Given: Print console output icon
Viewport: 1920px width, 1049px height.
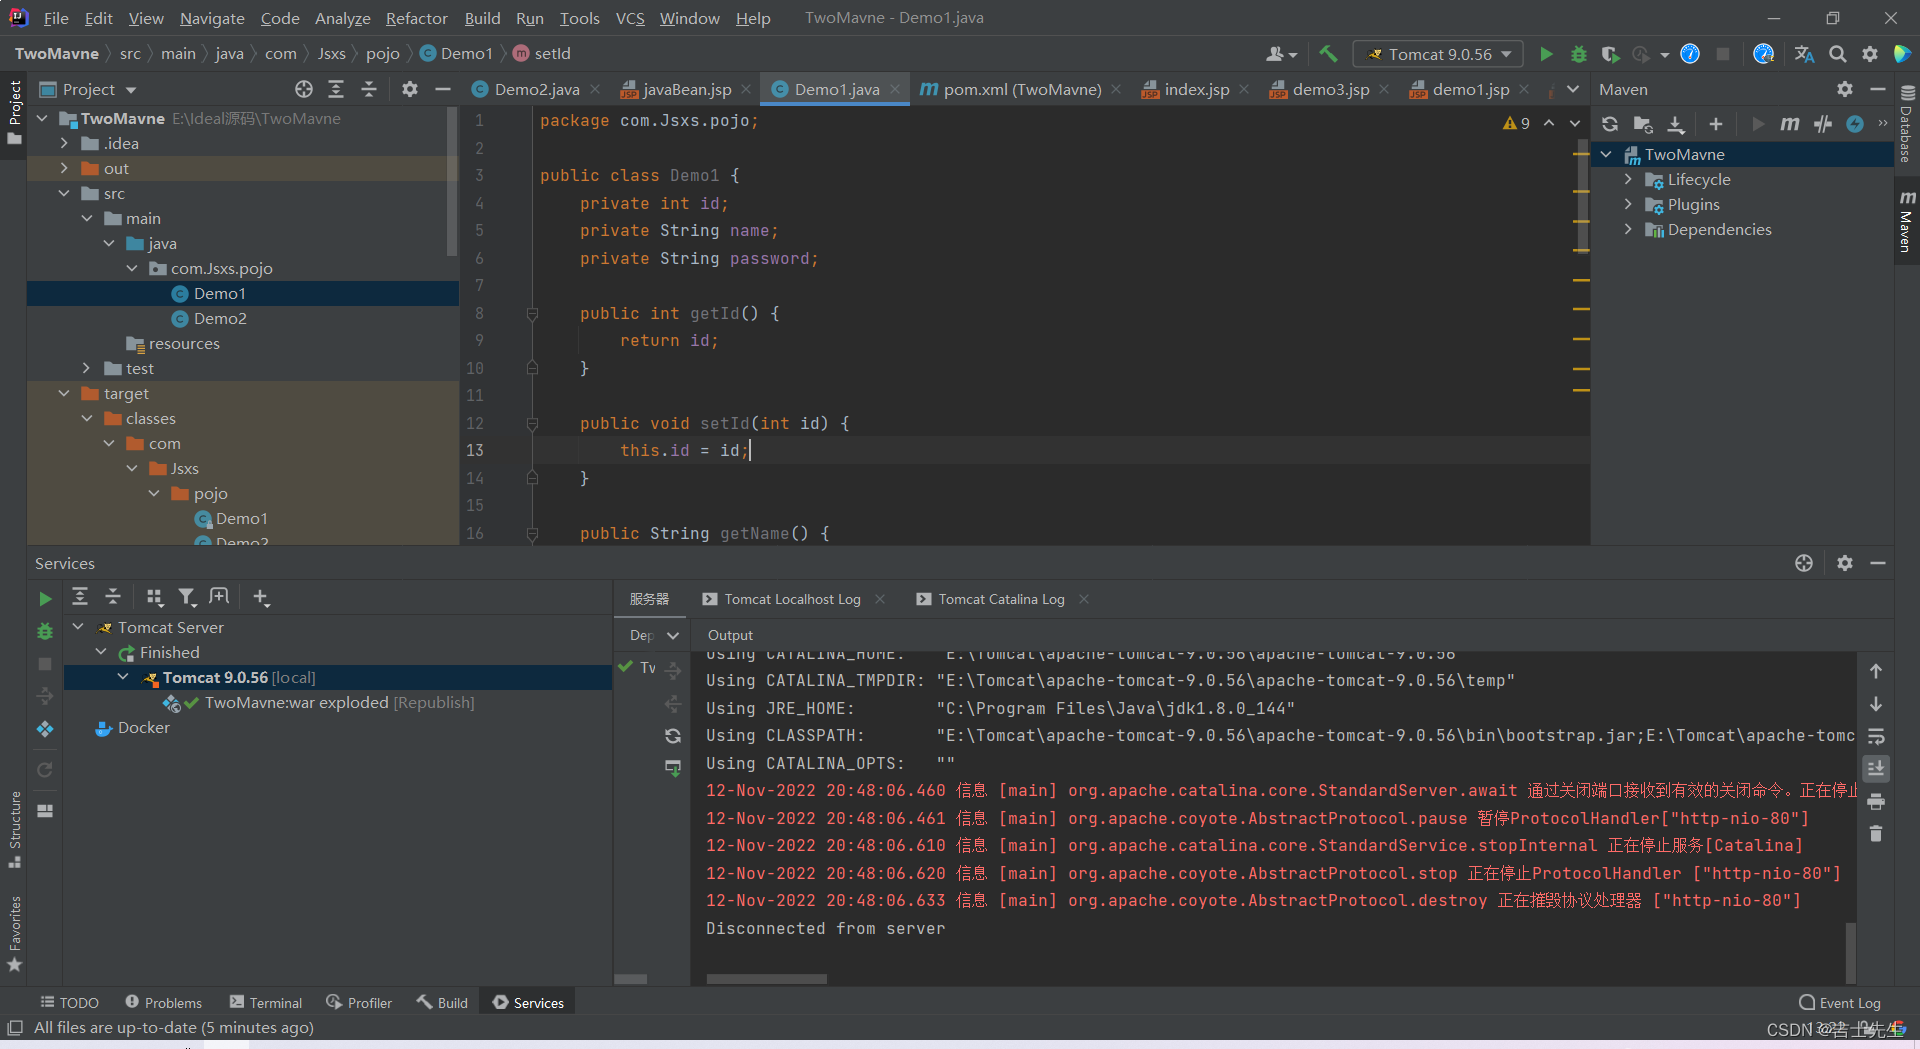Looking at the screenshot, I should tap(1876, 801).
